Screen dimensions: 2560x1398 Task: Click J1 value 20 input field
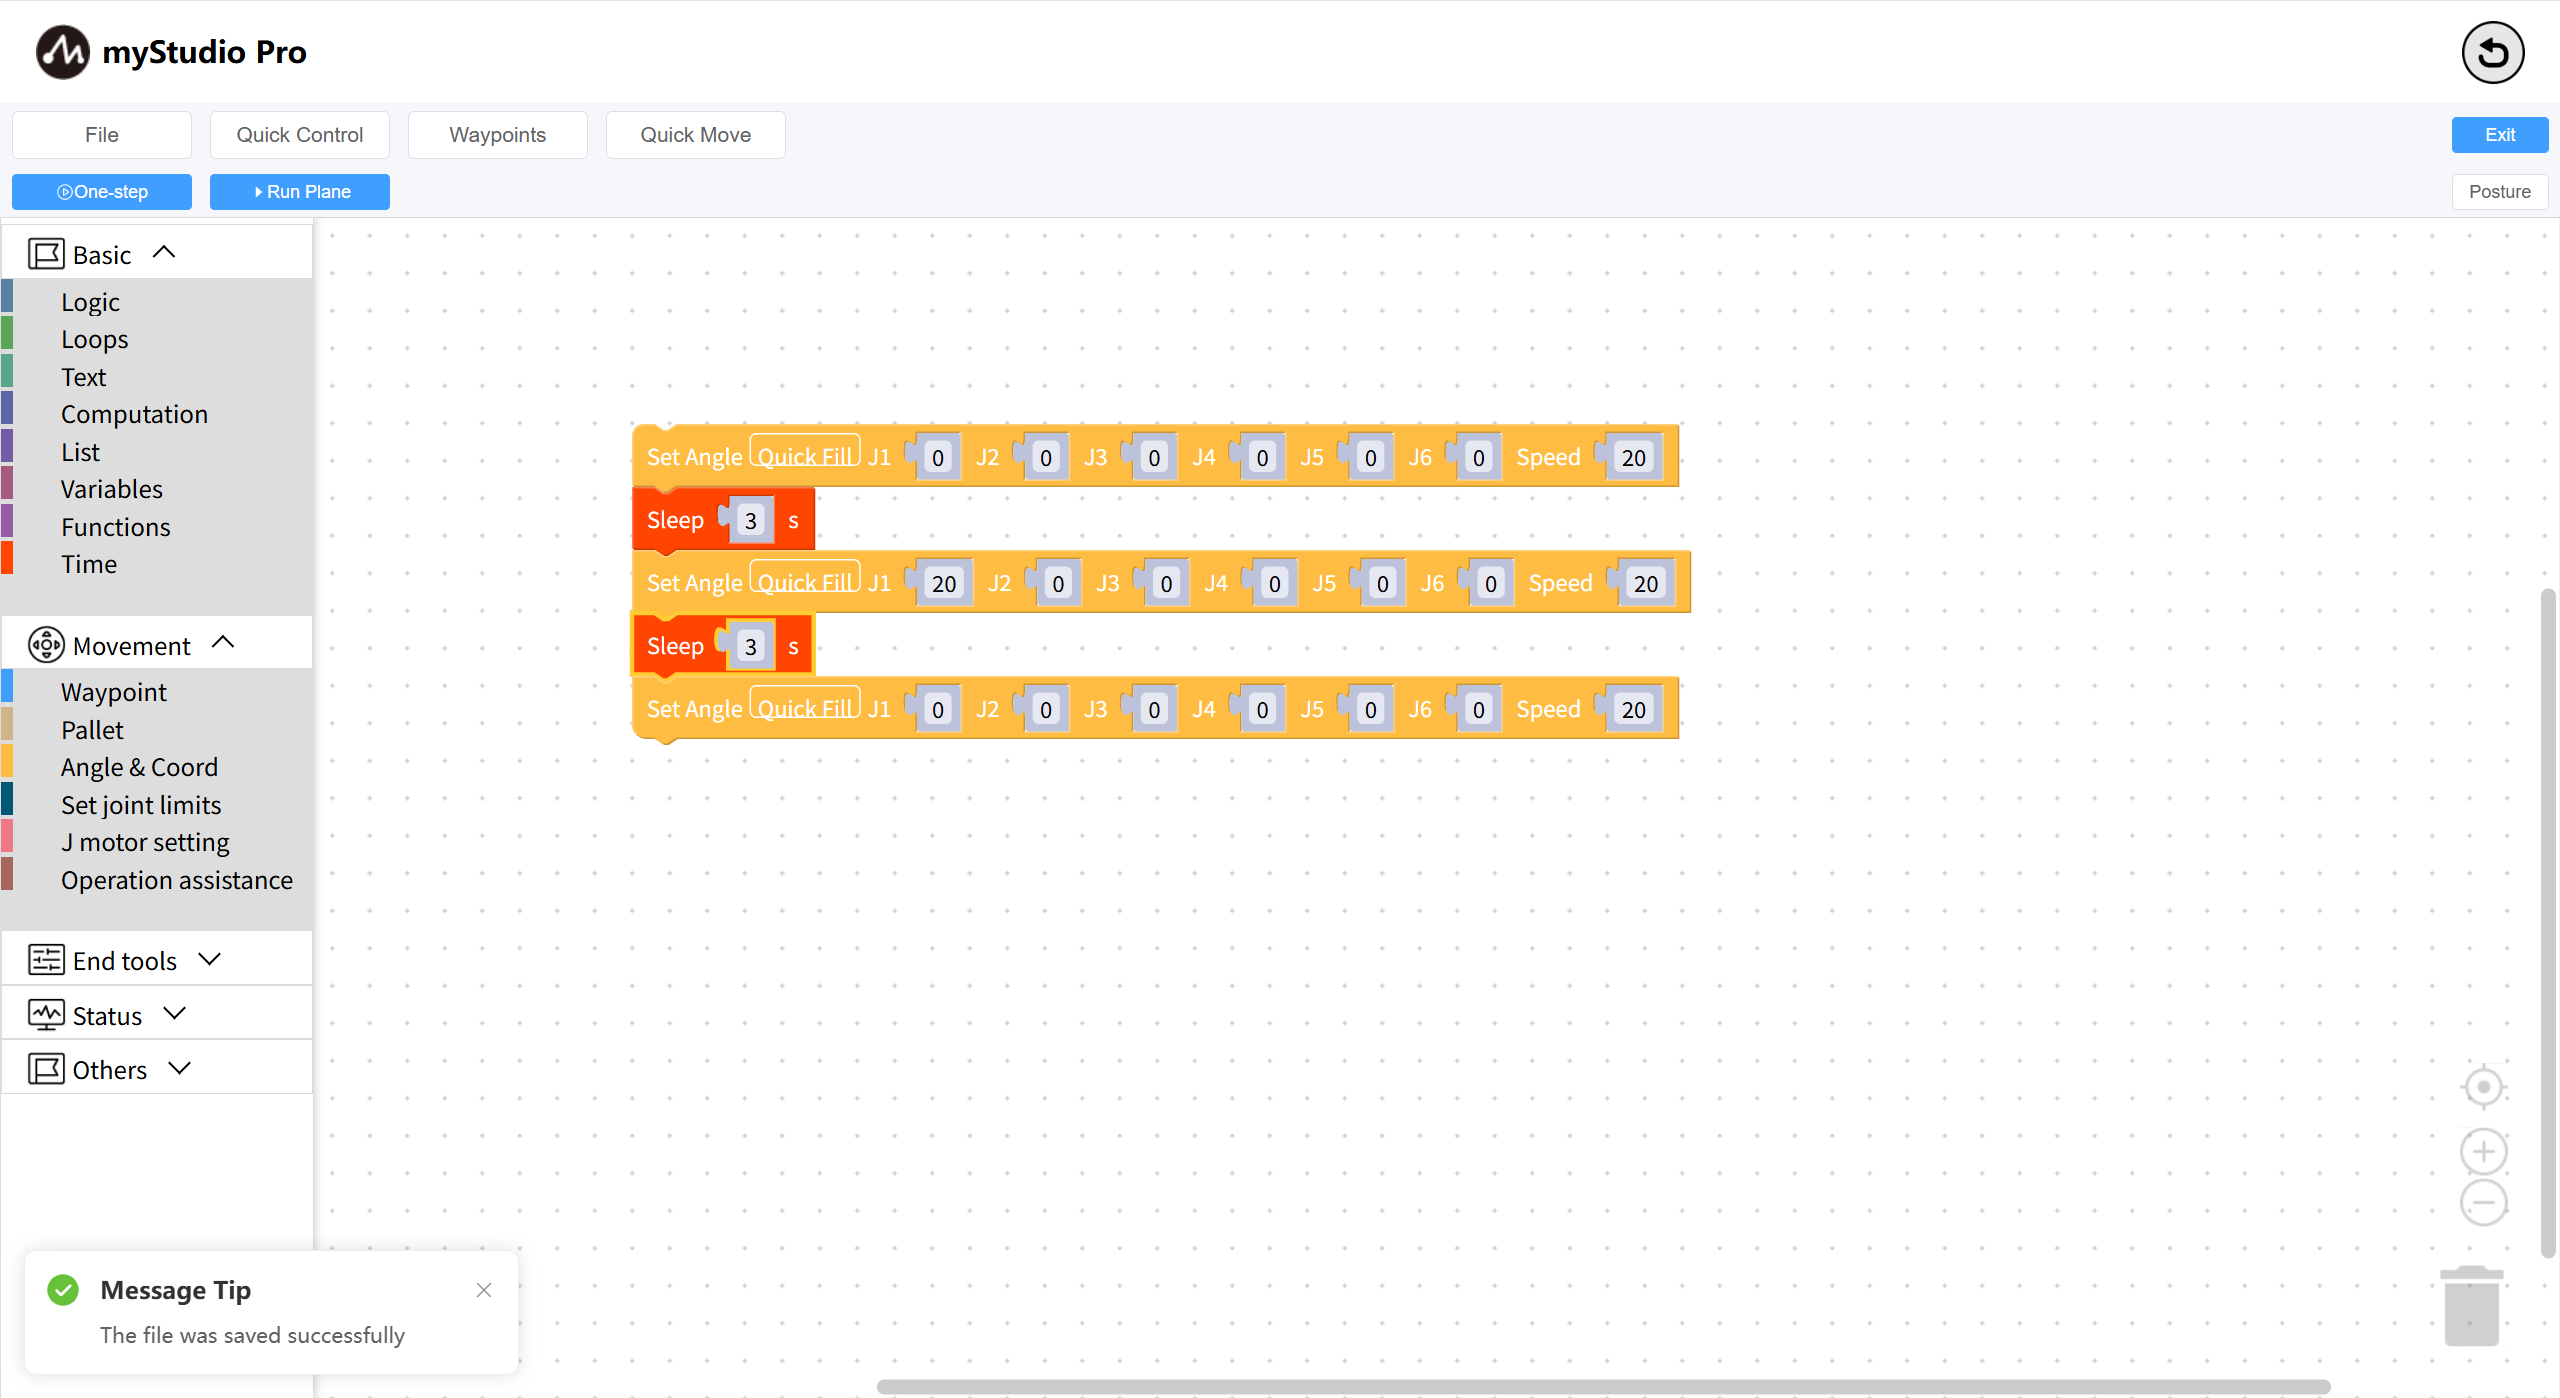pos(944,584)
